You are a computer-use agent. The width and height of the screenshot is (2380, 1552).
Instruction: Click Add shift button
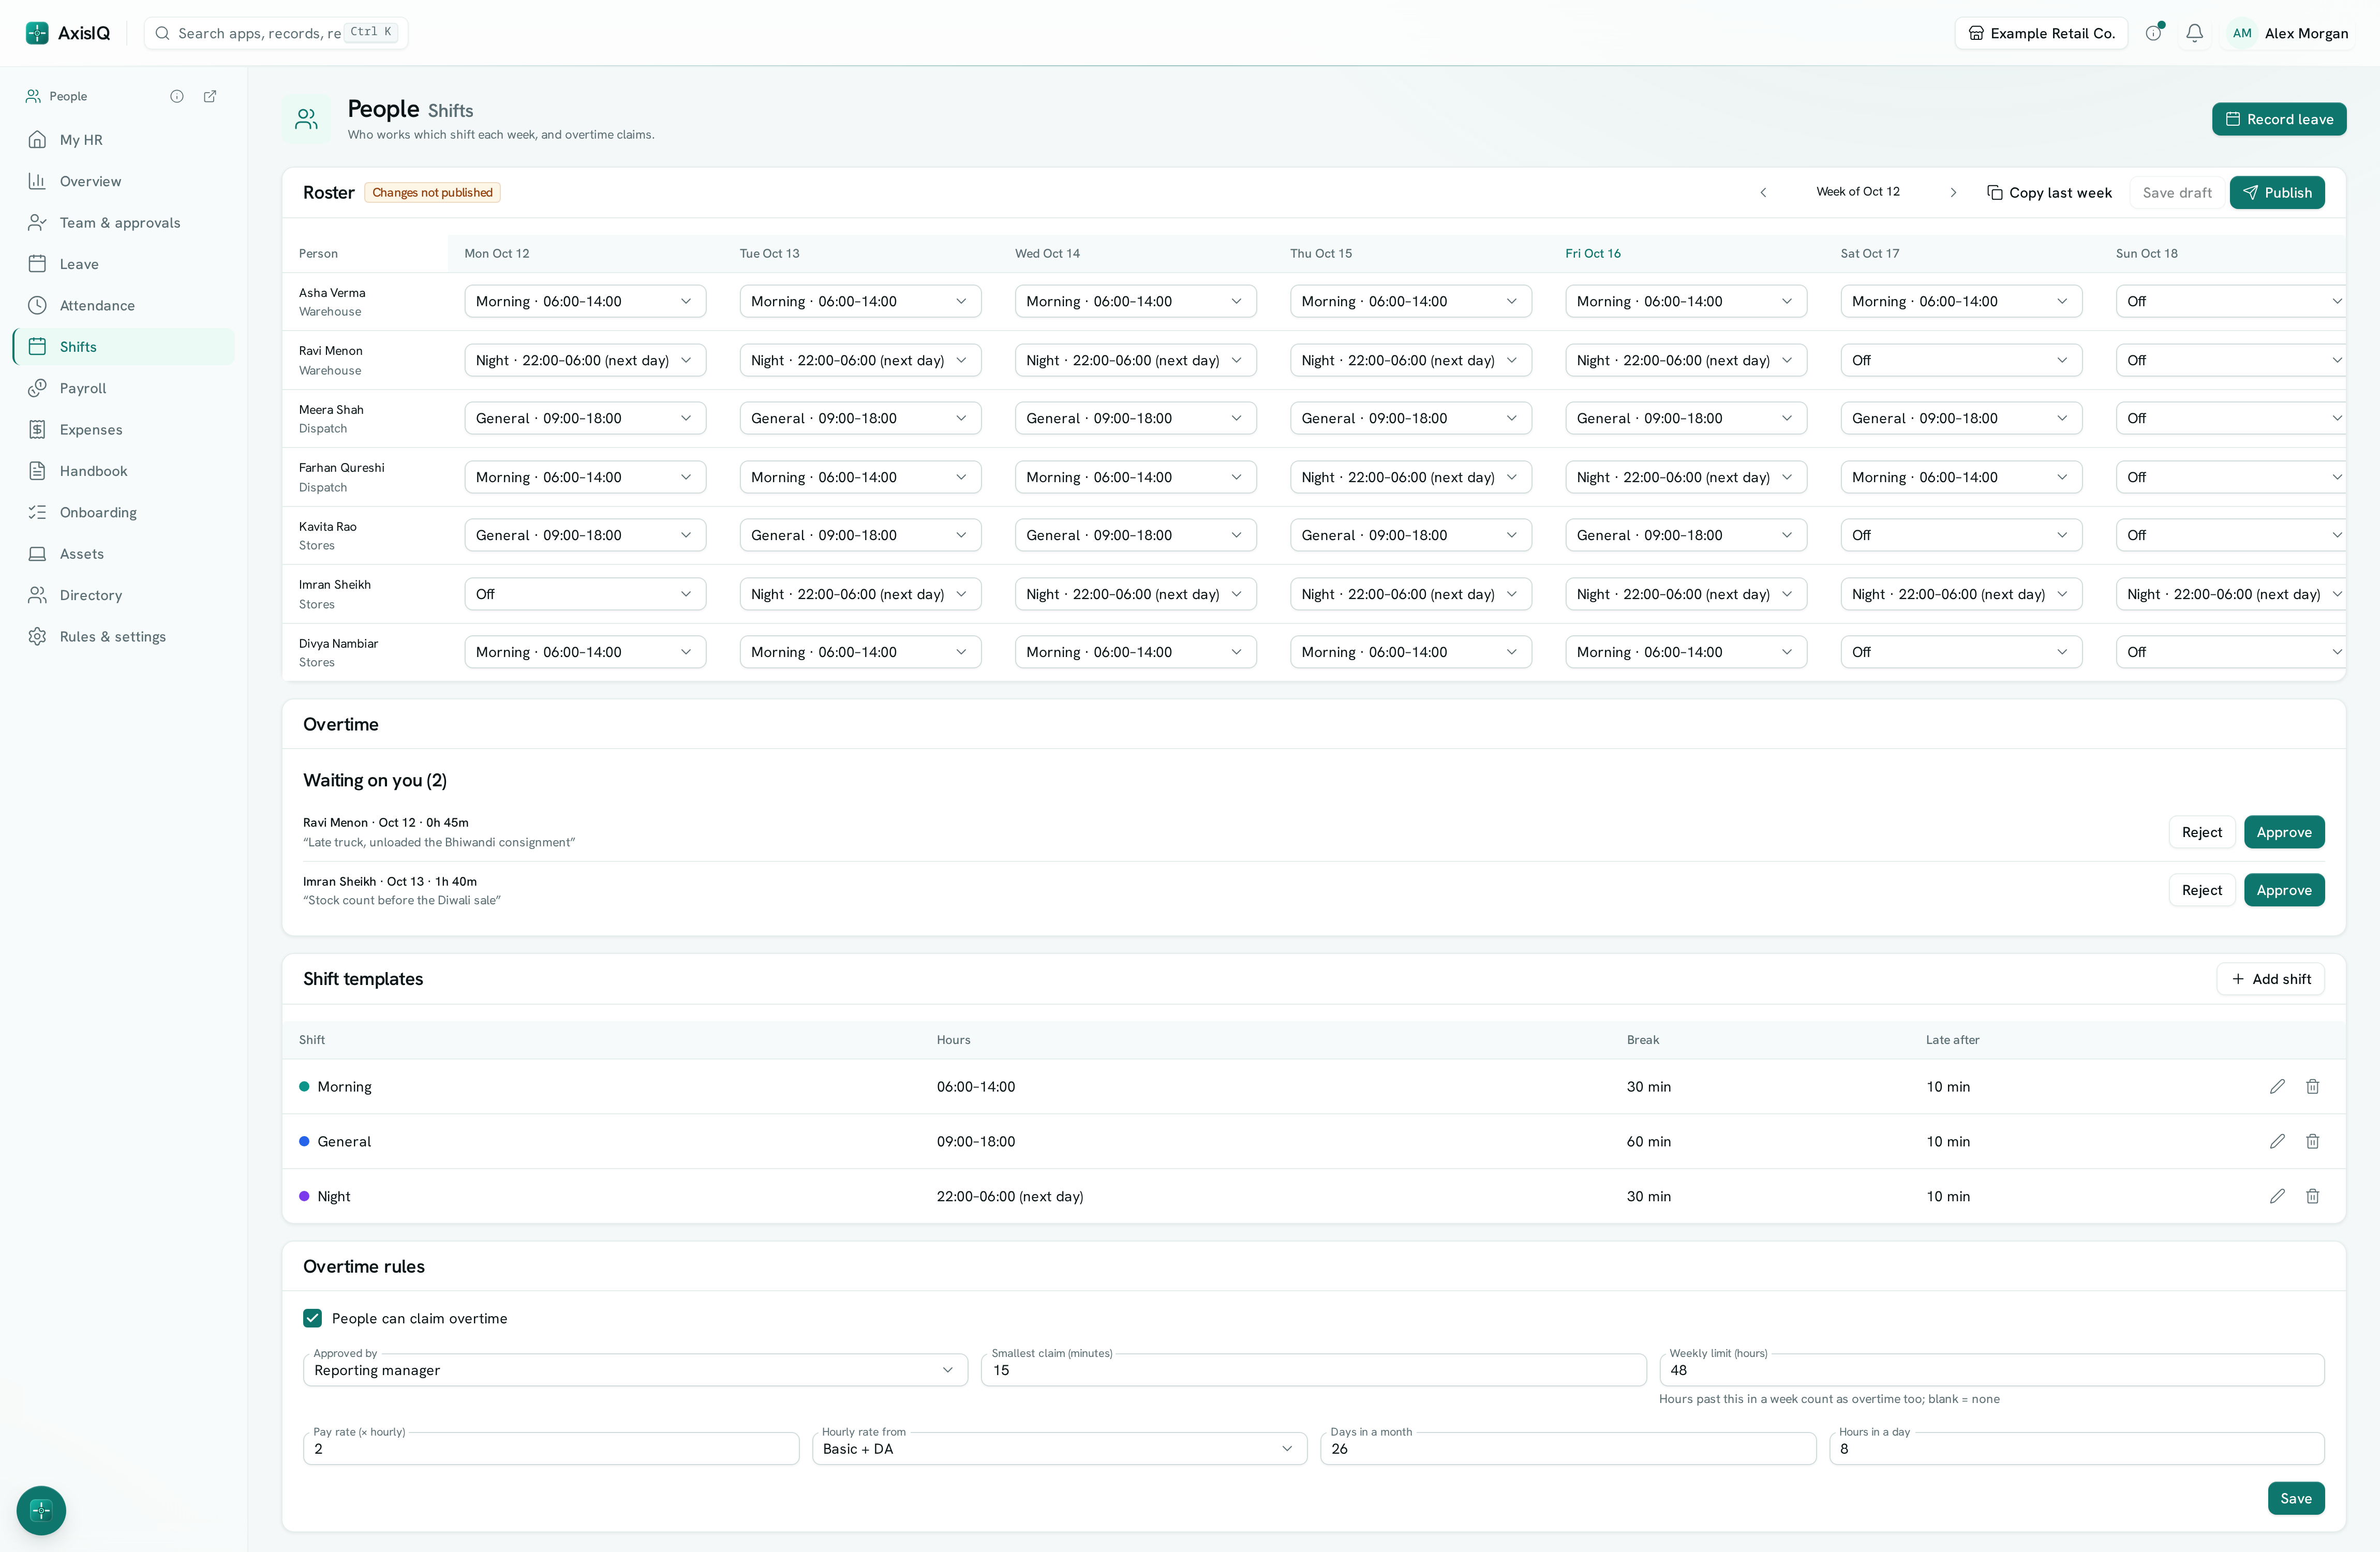pos(2270,979)
